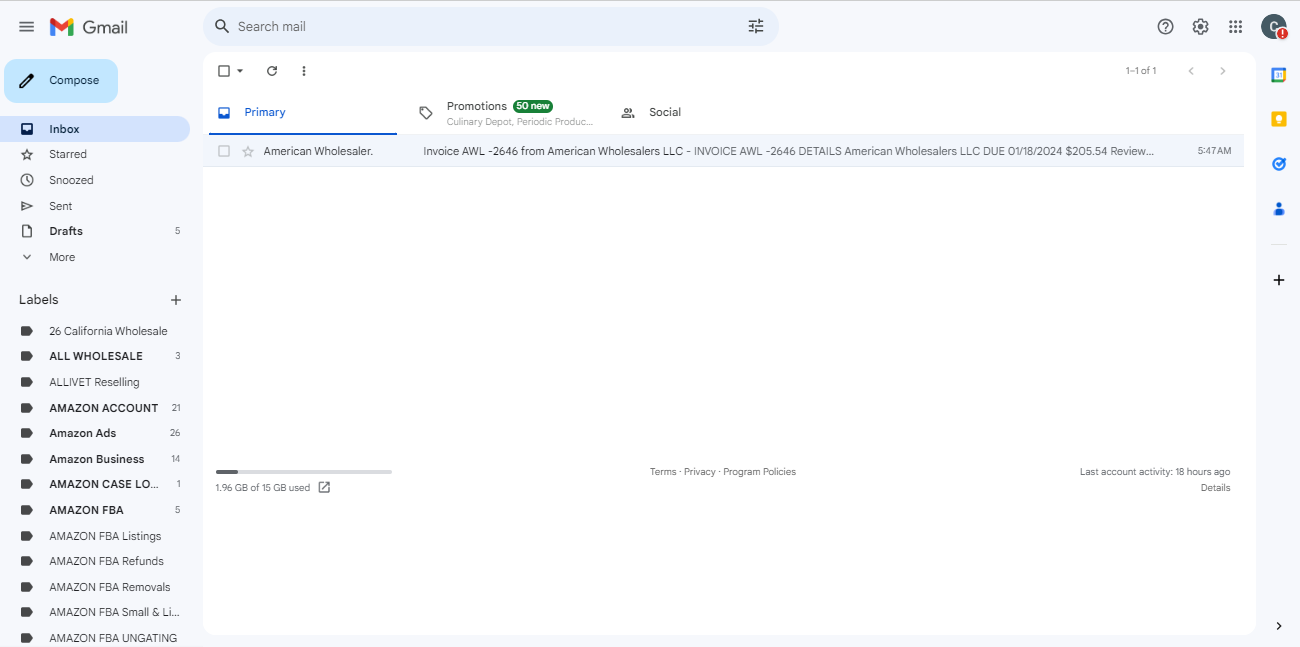Open account activity Details link

point(1216,488)
